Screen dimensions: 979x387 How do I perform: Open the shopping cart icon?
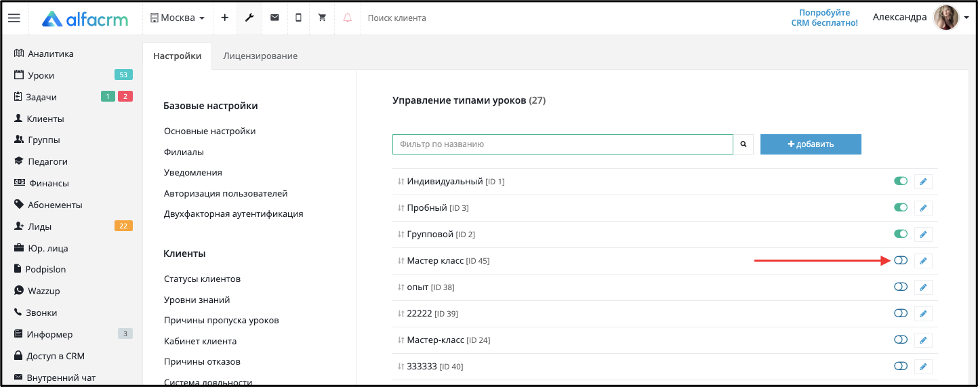[322, 18]
